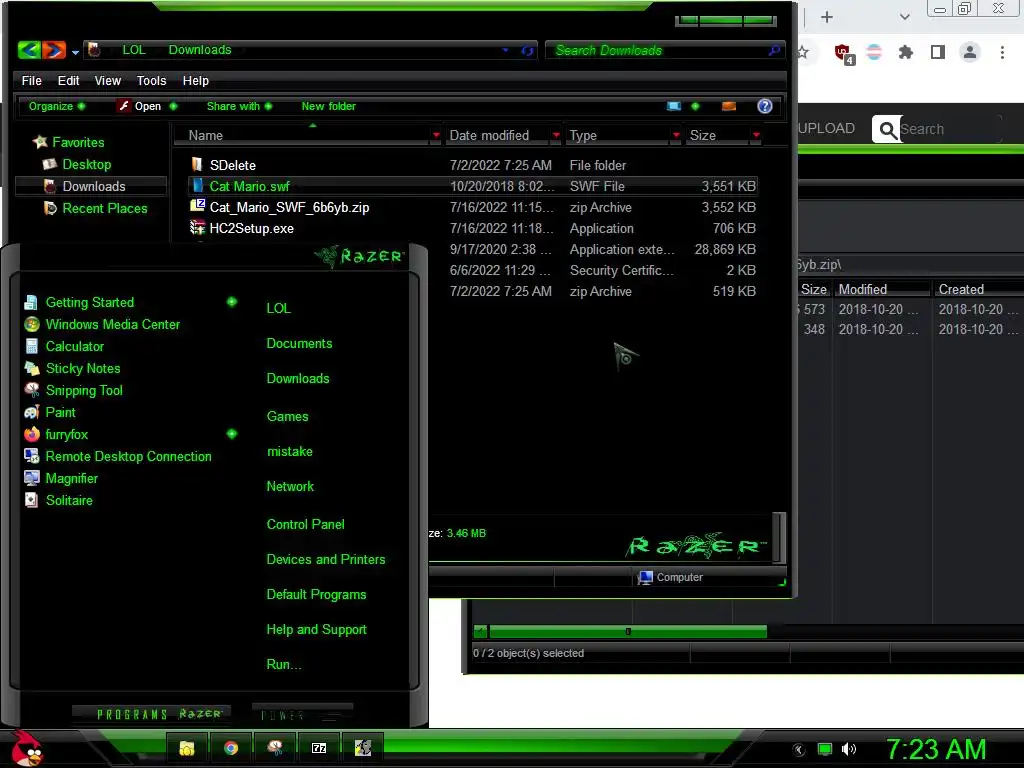Open the Edit menu
Screen dimensions: 1024x768
[68, 80]
